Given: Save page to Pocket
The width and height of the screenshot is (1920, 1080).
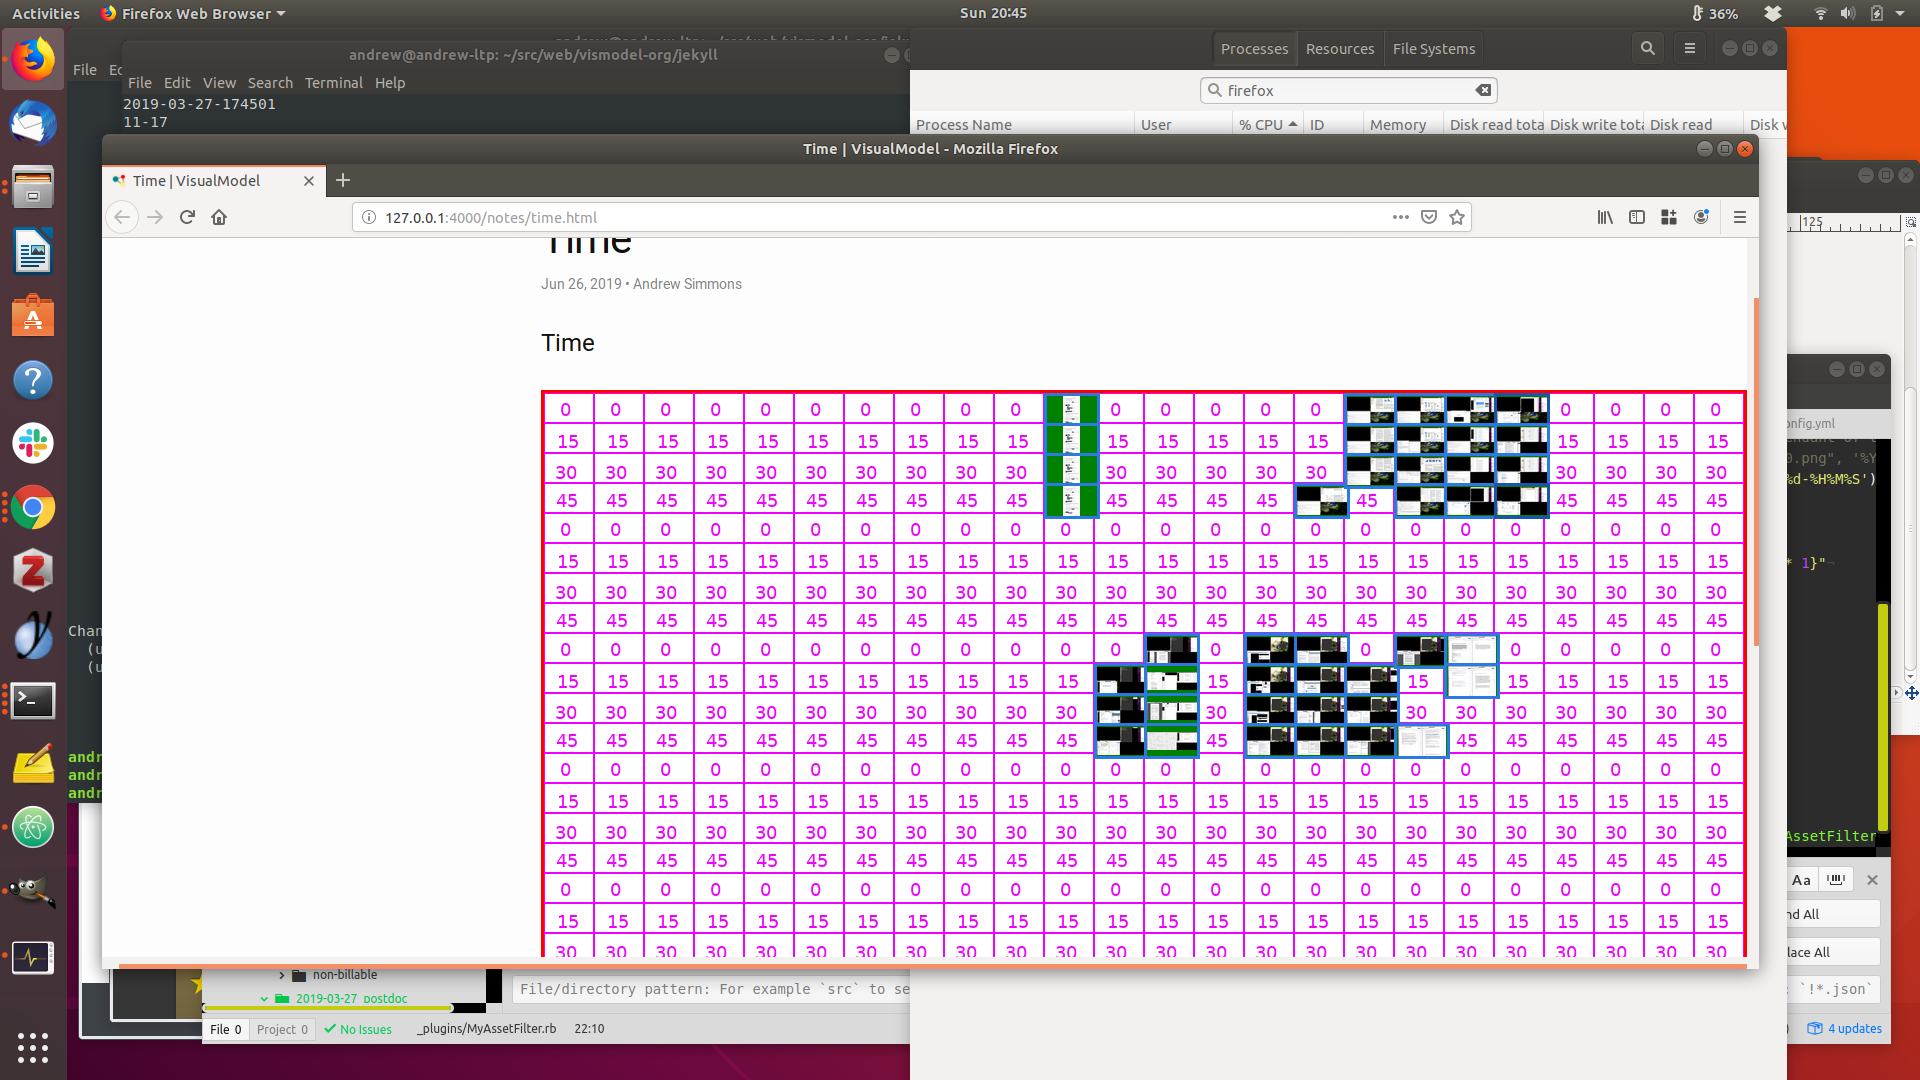Looking at the screenshot, I should [x=1429, y=217].
